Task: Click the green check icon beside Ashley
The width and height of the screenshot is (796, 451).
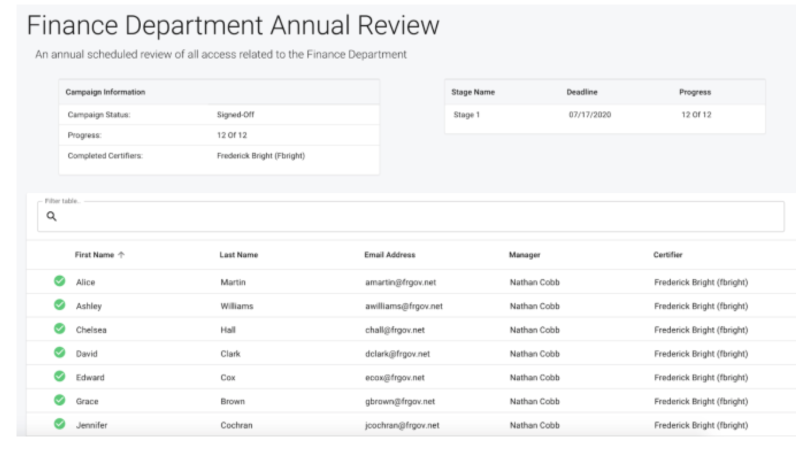Action: (x=59, y=305)
